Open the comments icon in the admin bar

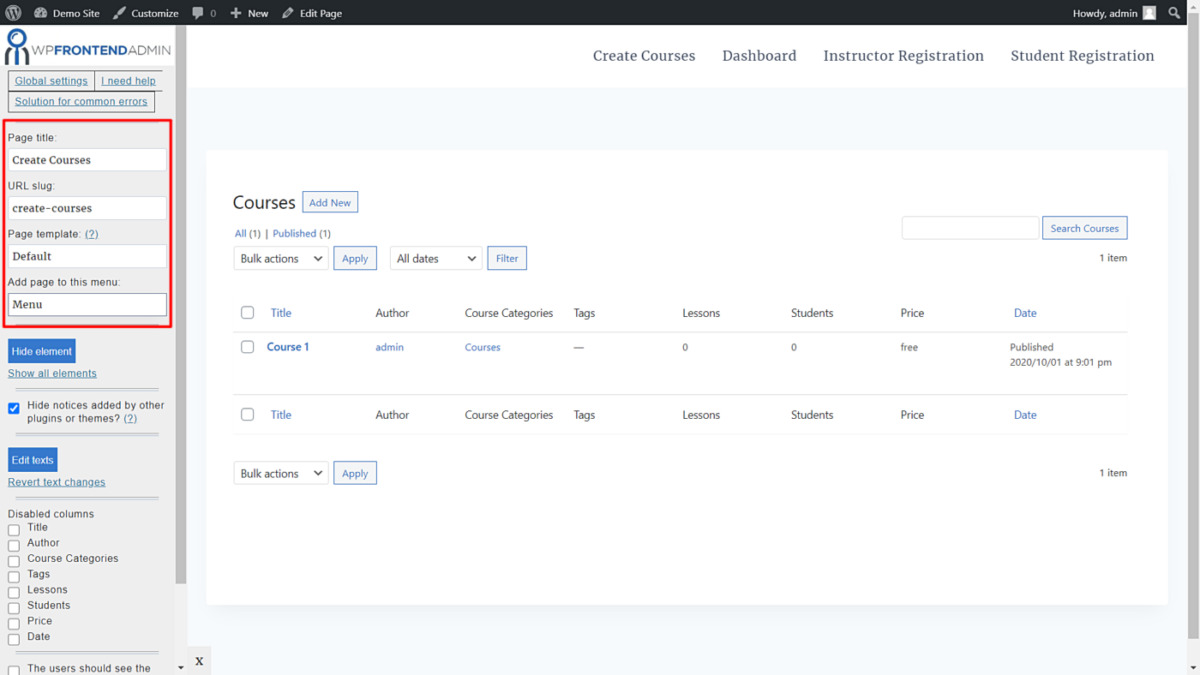pyautogui.click(x=196, y=13)
